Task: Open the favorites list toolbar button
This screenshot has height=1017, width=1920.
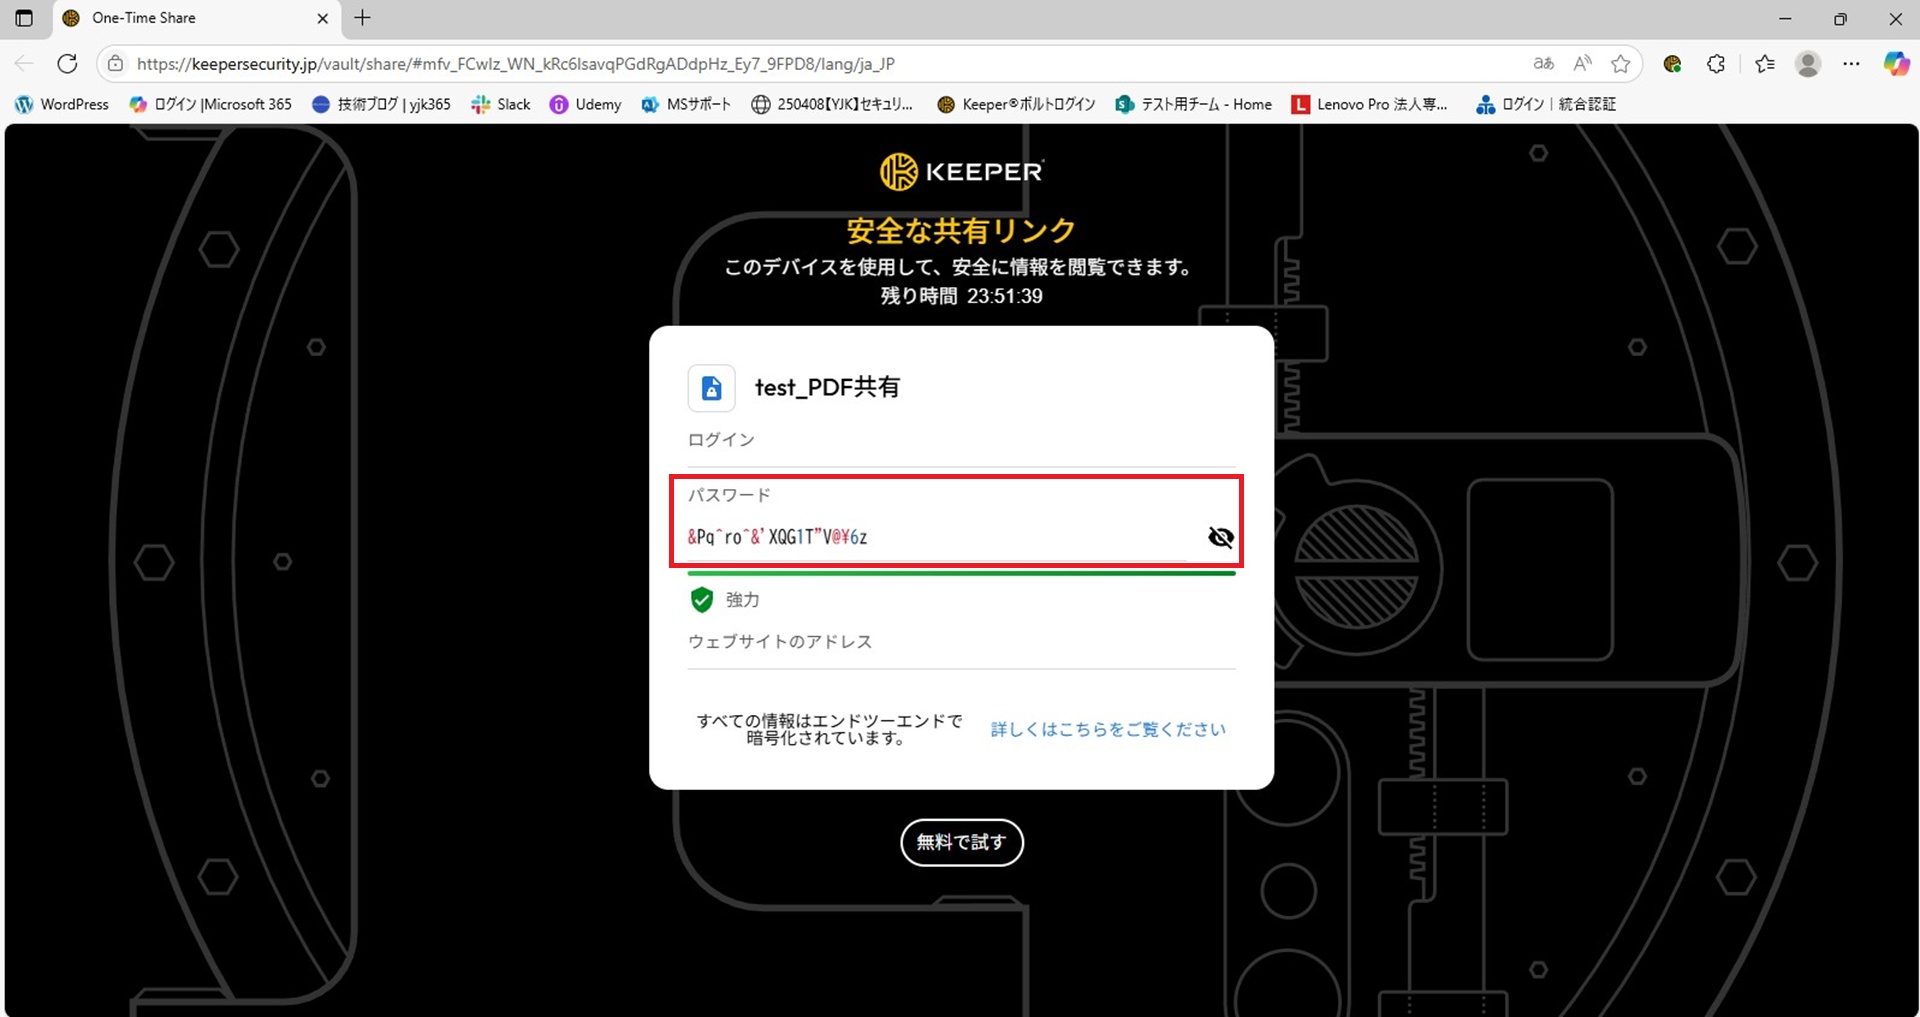Action: coord(1765,64)
